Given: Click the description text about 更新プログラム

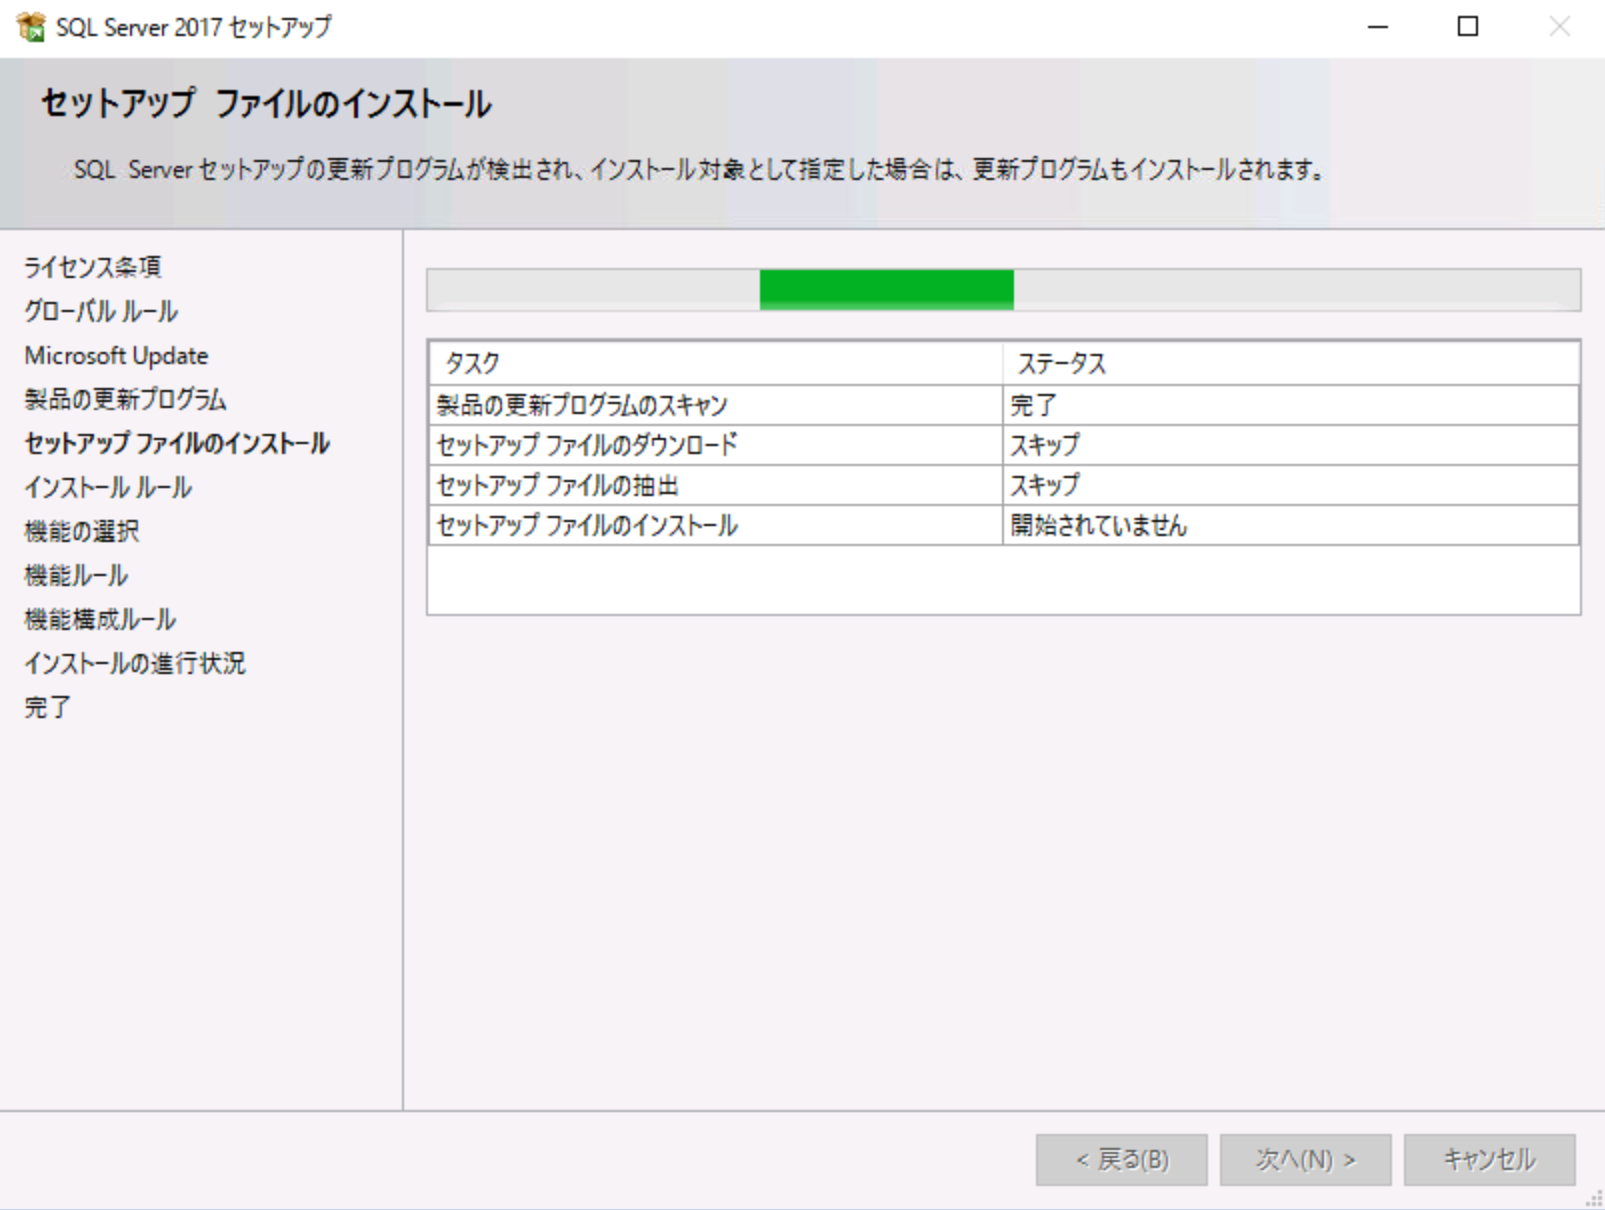Looking at the screenshot, I should [x=699, y=170].
